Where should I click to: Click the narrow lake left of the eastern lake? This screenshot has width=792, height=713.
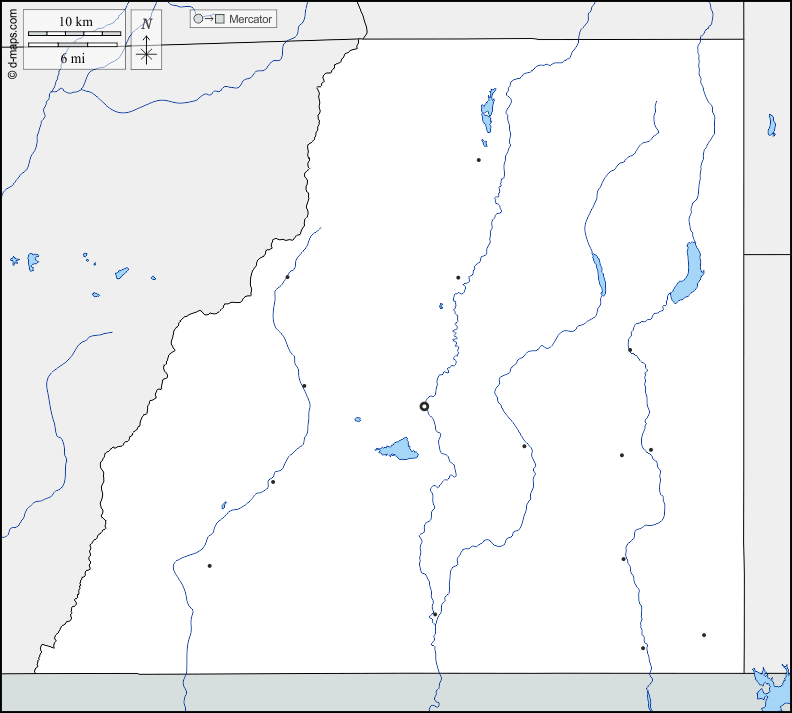pos(599,275)
